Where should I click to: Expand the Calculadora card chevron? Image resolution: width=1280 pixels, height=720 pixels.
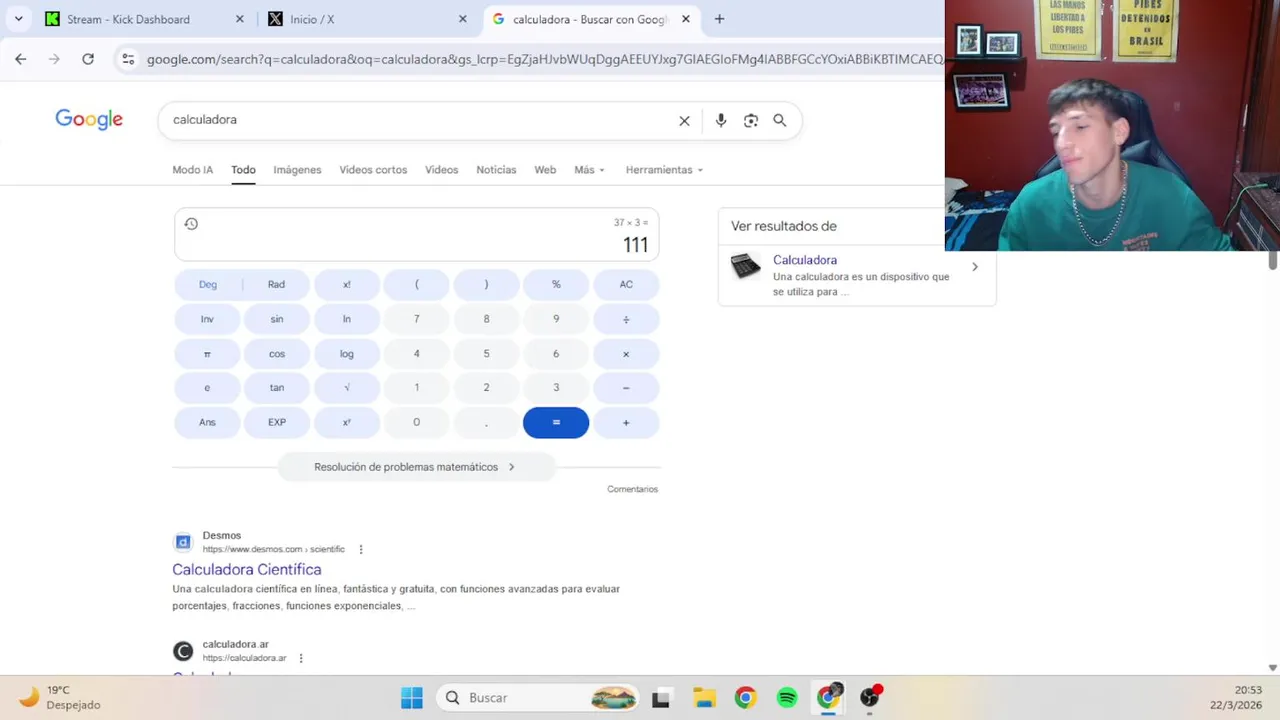point(975,267)
